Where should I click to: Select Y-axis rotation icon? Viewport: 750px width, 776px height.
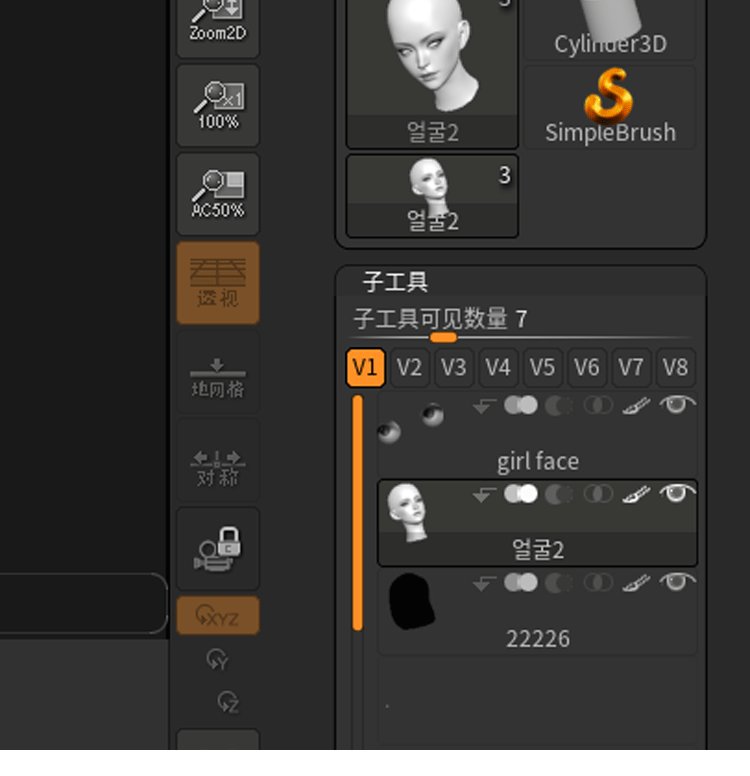(217, 659)
